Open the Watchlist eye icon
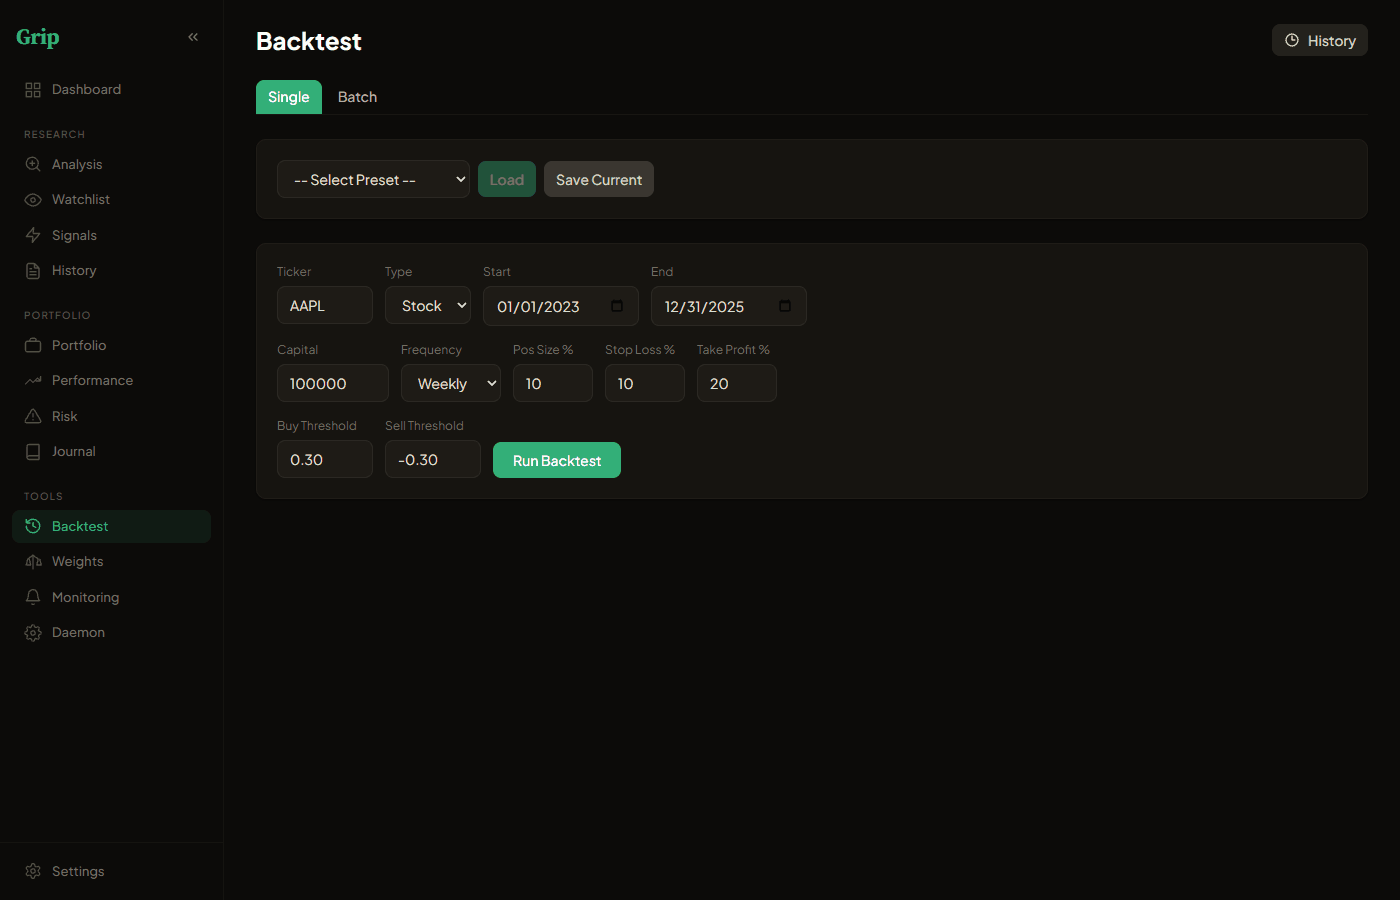The height and width of the screenshot is (900, 1400). tap(32, 199)
